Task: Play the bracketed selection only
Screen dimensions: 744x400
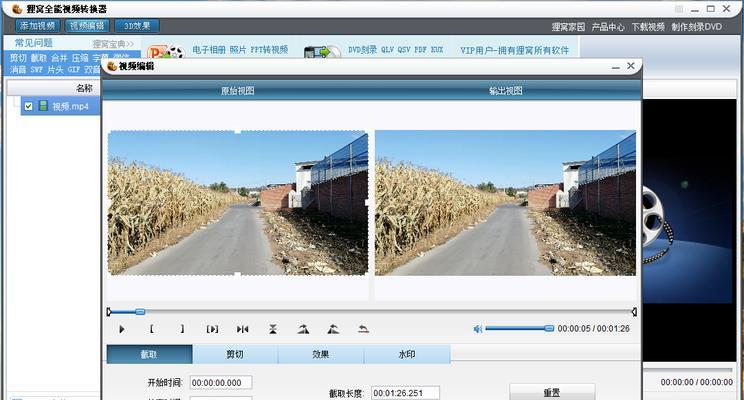Action: click(x=212, y=329)
